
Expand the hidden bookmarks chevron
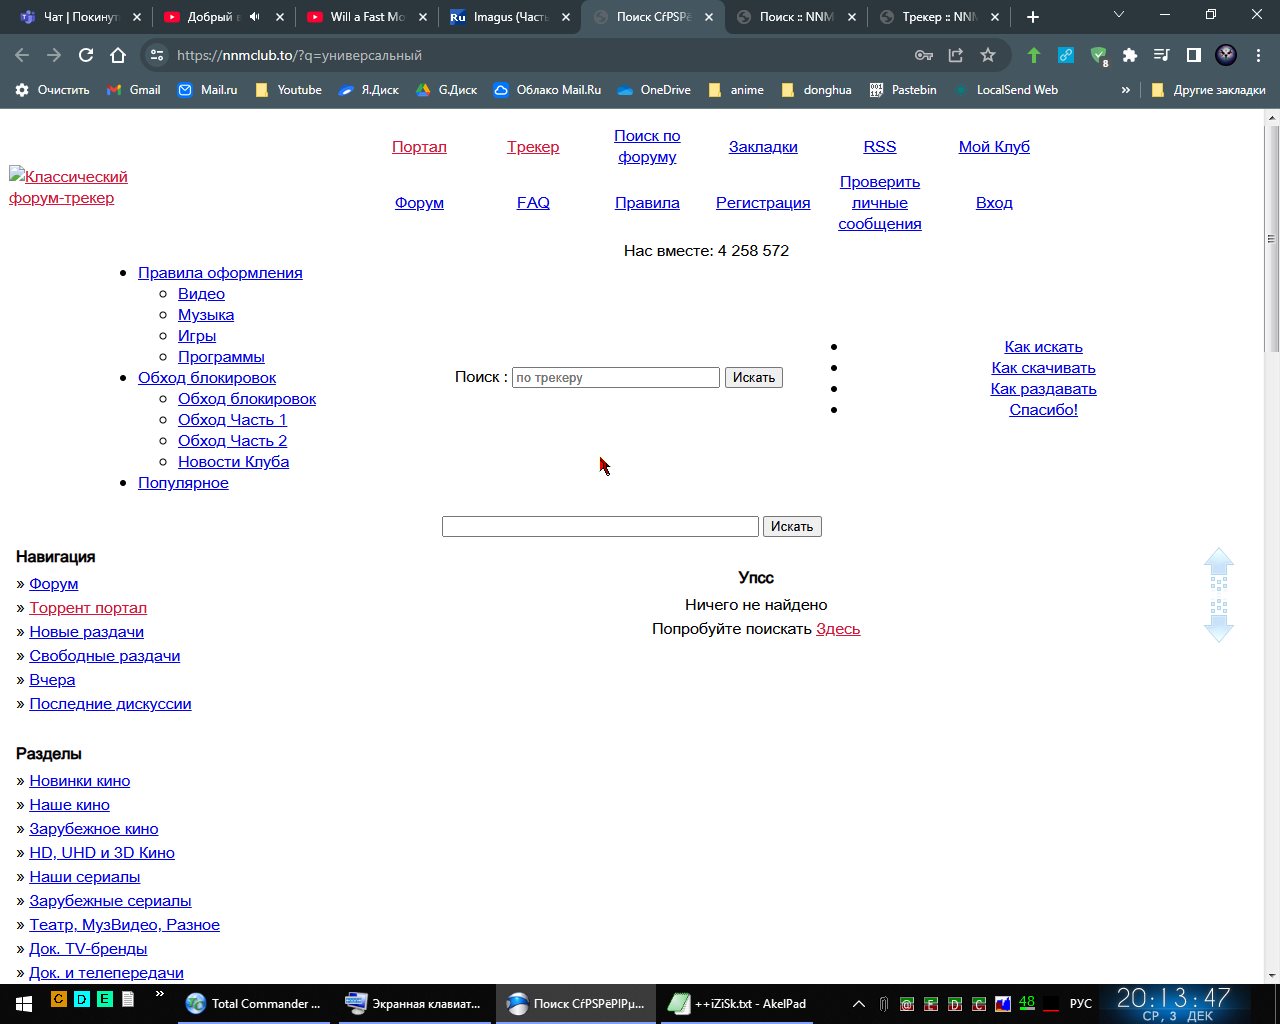[x=1125, y=90]
